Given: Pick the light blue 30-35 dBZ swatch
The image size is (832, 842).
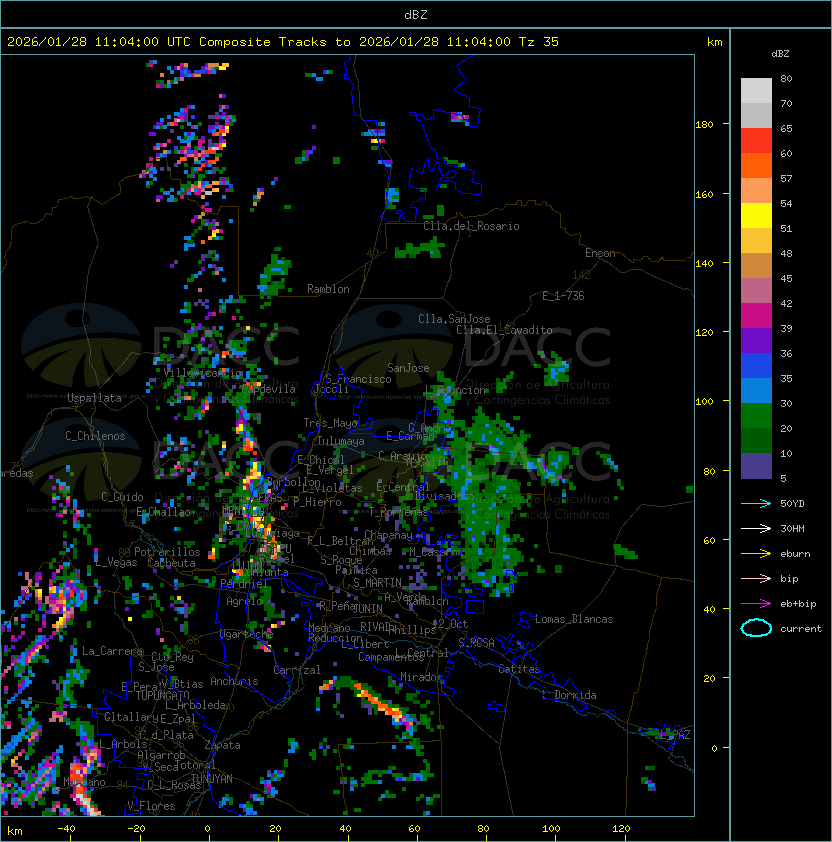Looking at the screenshot, I should [756, 390].
